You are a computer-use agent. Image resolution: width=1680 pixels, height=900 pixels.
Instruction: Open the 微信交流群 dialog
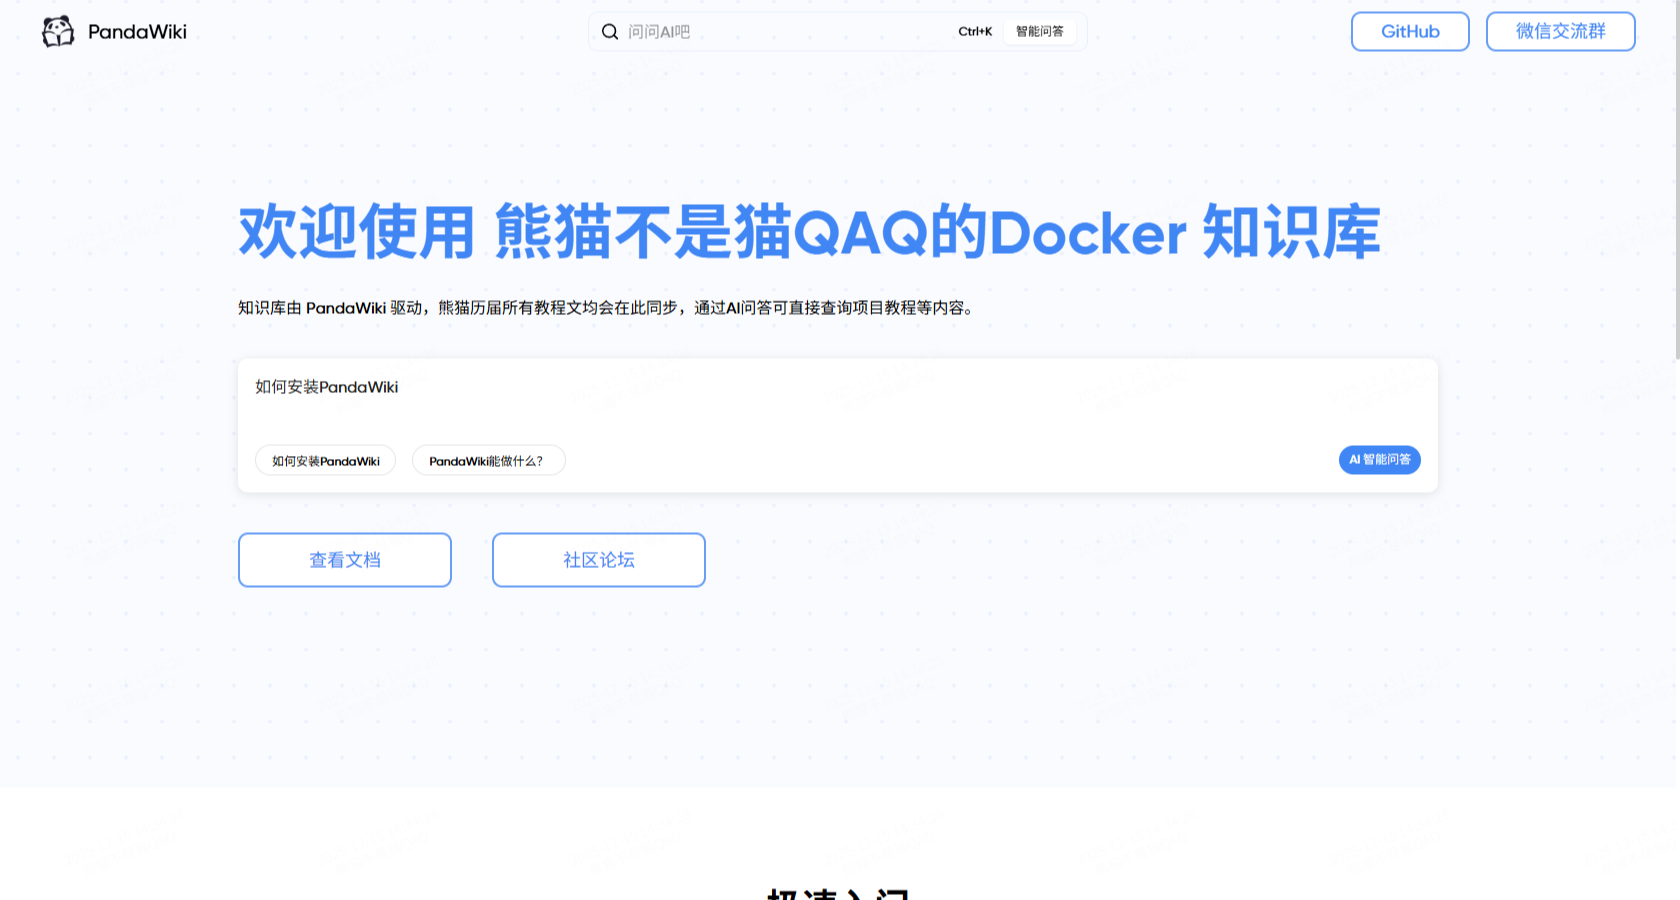pos(1560,31)
